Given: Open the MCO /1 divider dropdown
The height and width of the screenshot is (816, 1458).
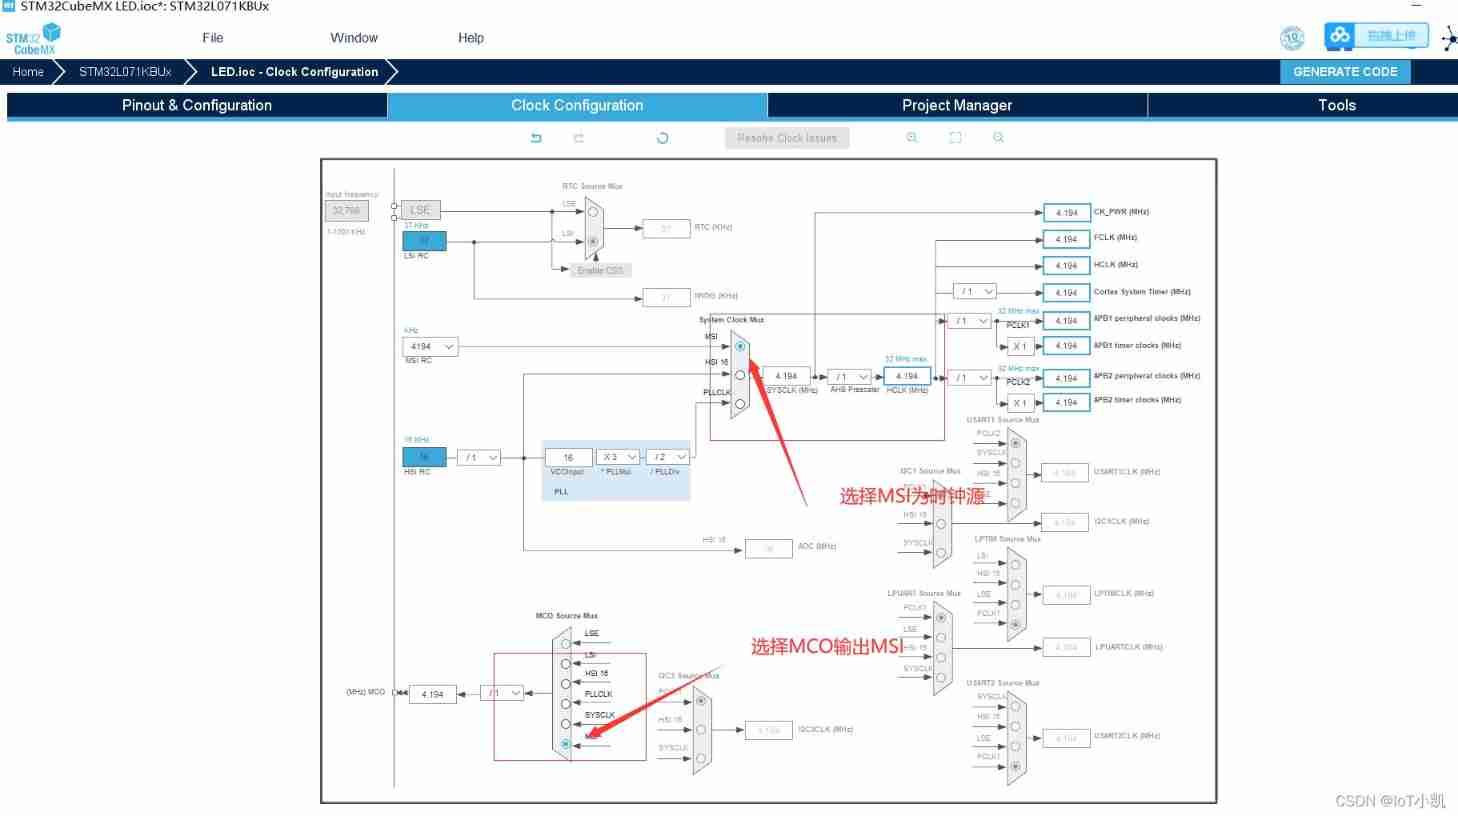Looking at the screenshot, I should [502, 693].
